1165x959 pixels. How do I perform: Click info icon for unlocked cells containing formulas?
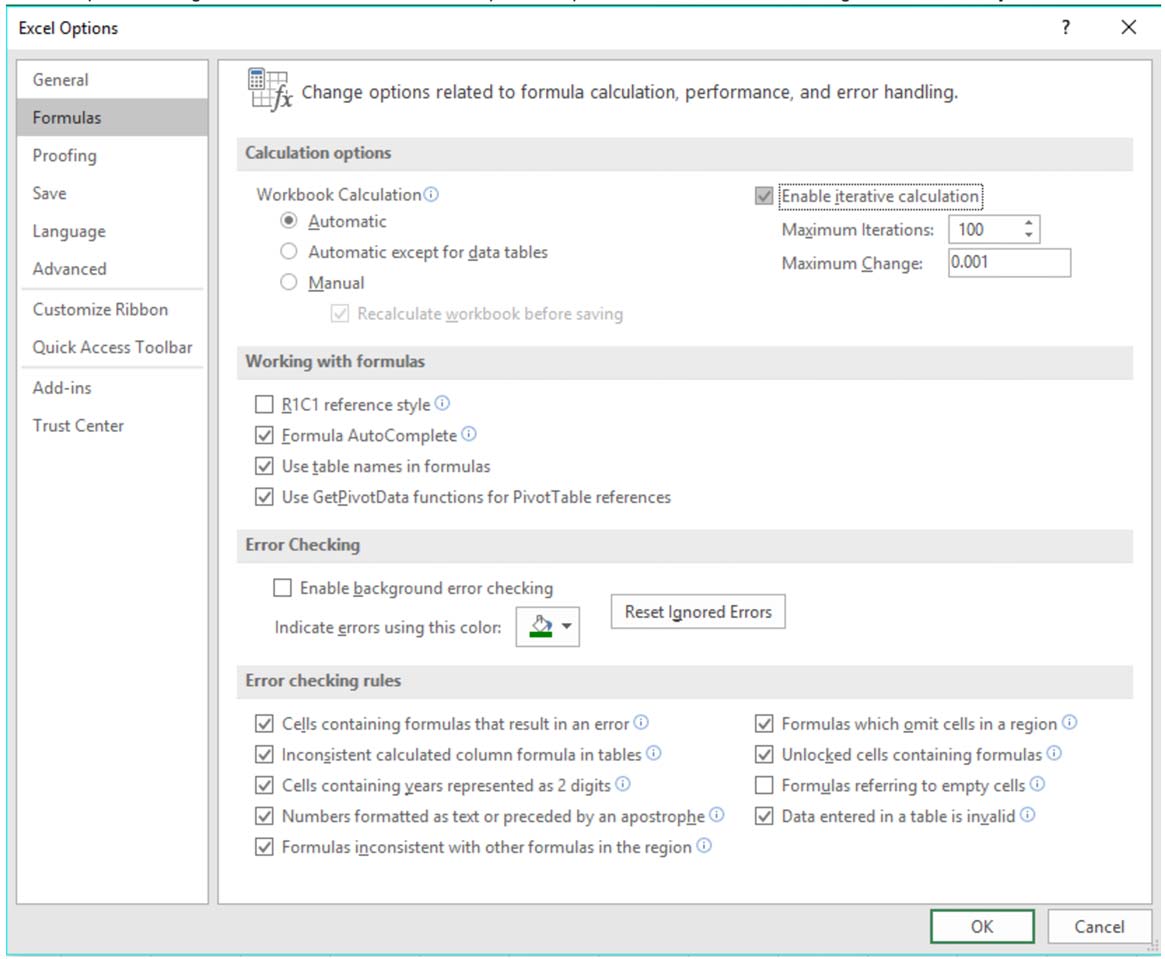click(x=1054, y=753)
